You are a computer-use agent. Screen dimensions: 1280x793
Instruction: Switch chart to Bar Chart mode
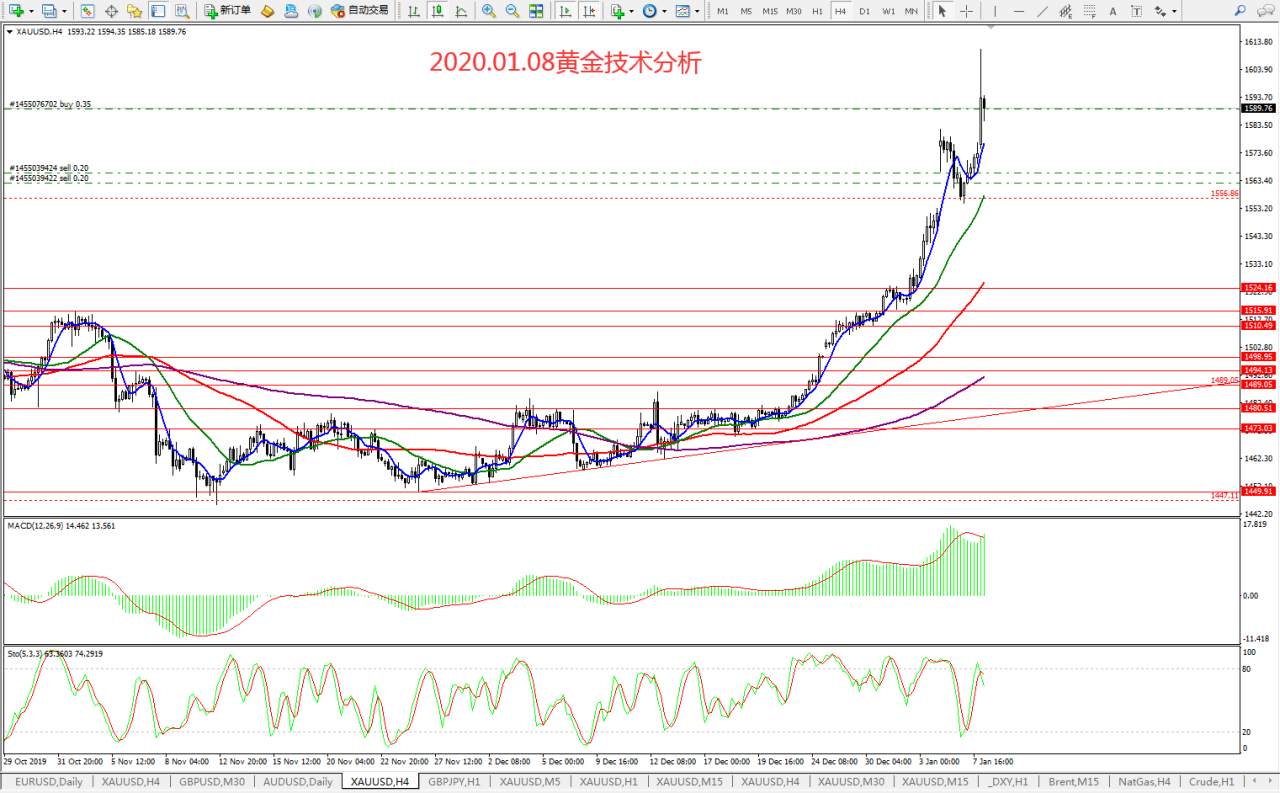414,10
